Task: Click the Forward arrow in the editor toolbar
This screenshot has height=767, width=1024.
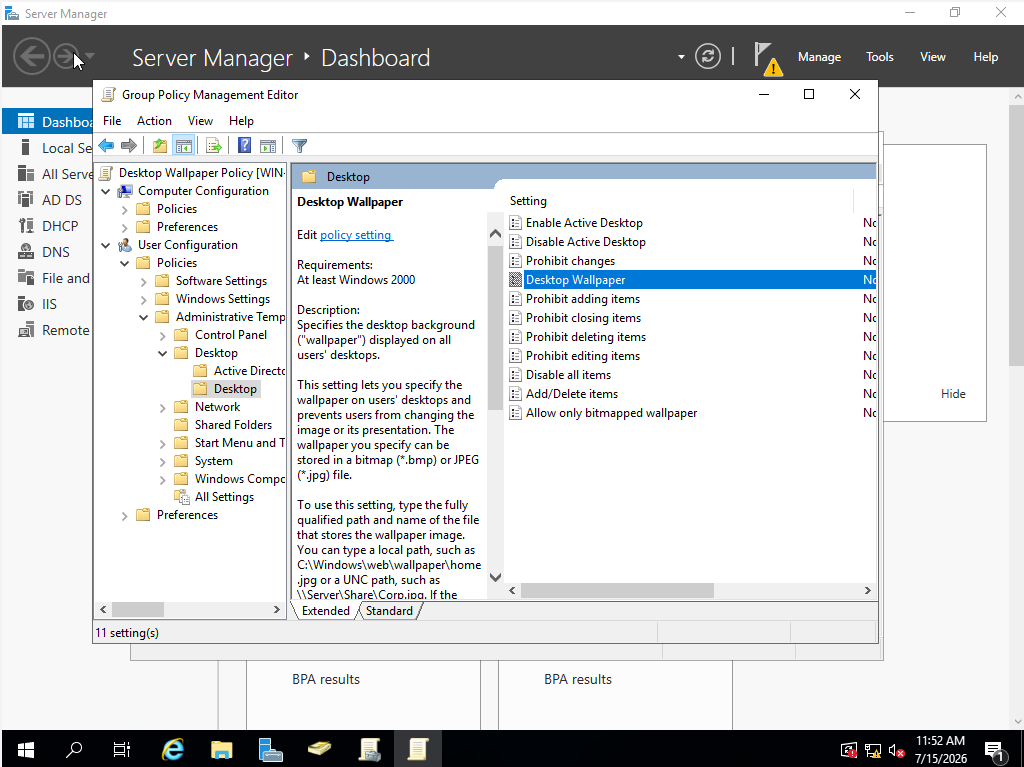Action: pos(129,146)
